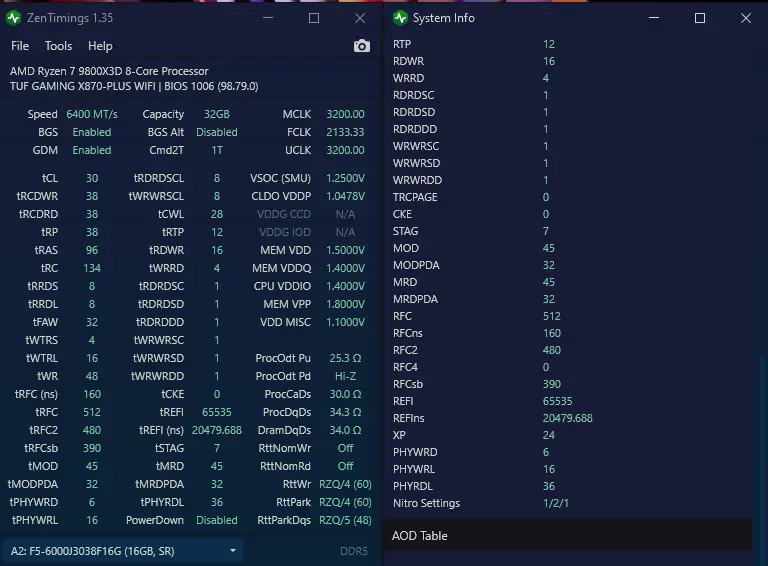Click the ZenTimings app logo icon

(14, 18)
